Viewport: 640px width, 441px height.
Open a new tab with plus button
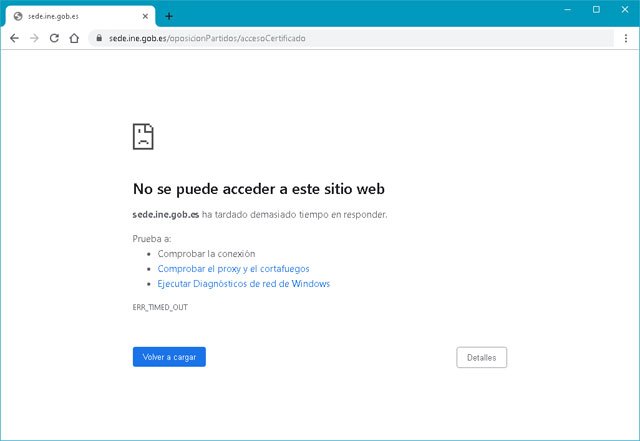pyautogui.click(x=169, y=16)
